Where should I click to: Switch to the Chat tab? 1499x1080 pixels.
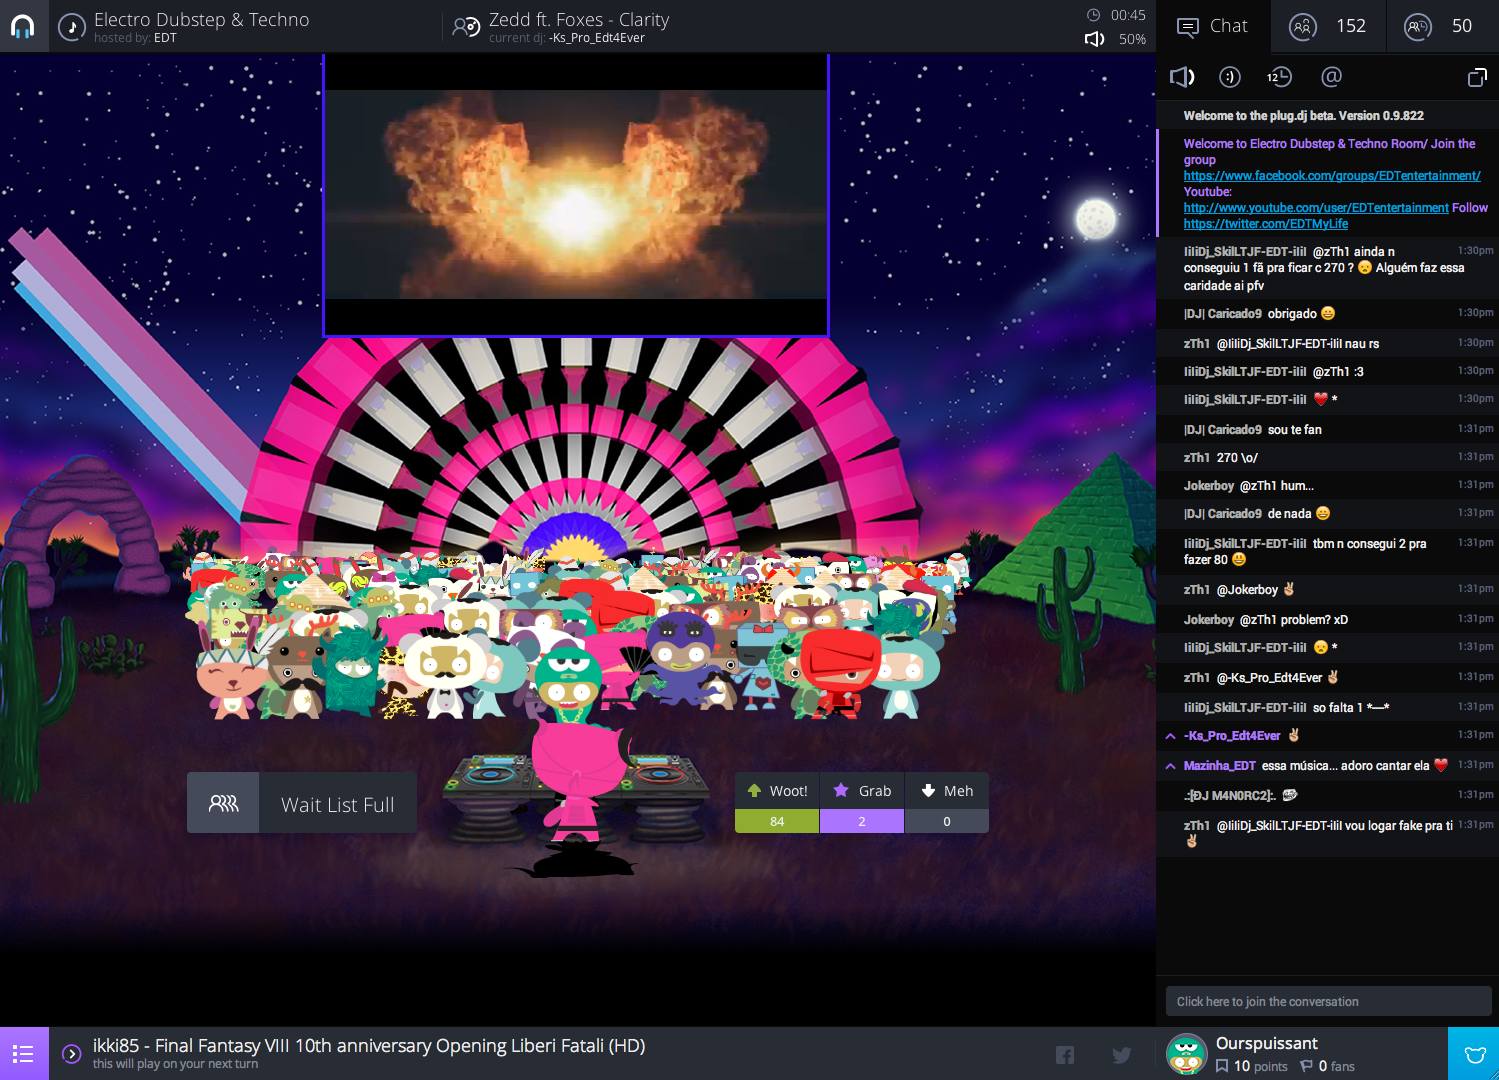click(x=1213, y=26)
